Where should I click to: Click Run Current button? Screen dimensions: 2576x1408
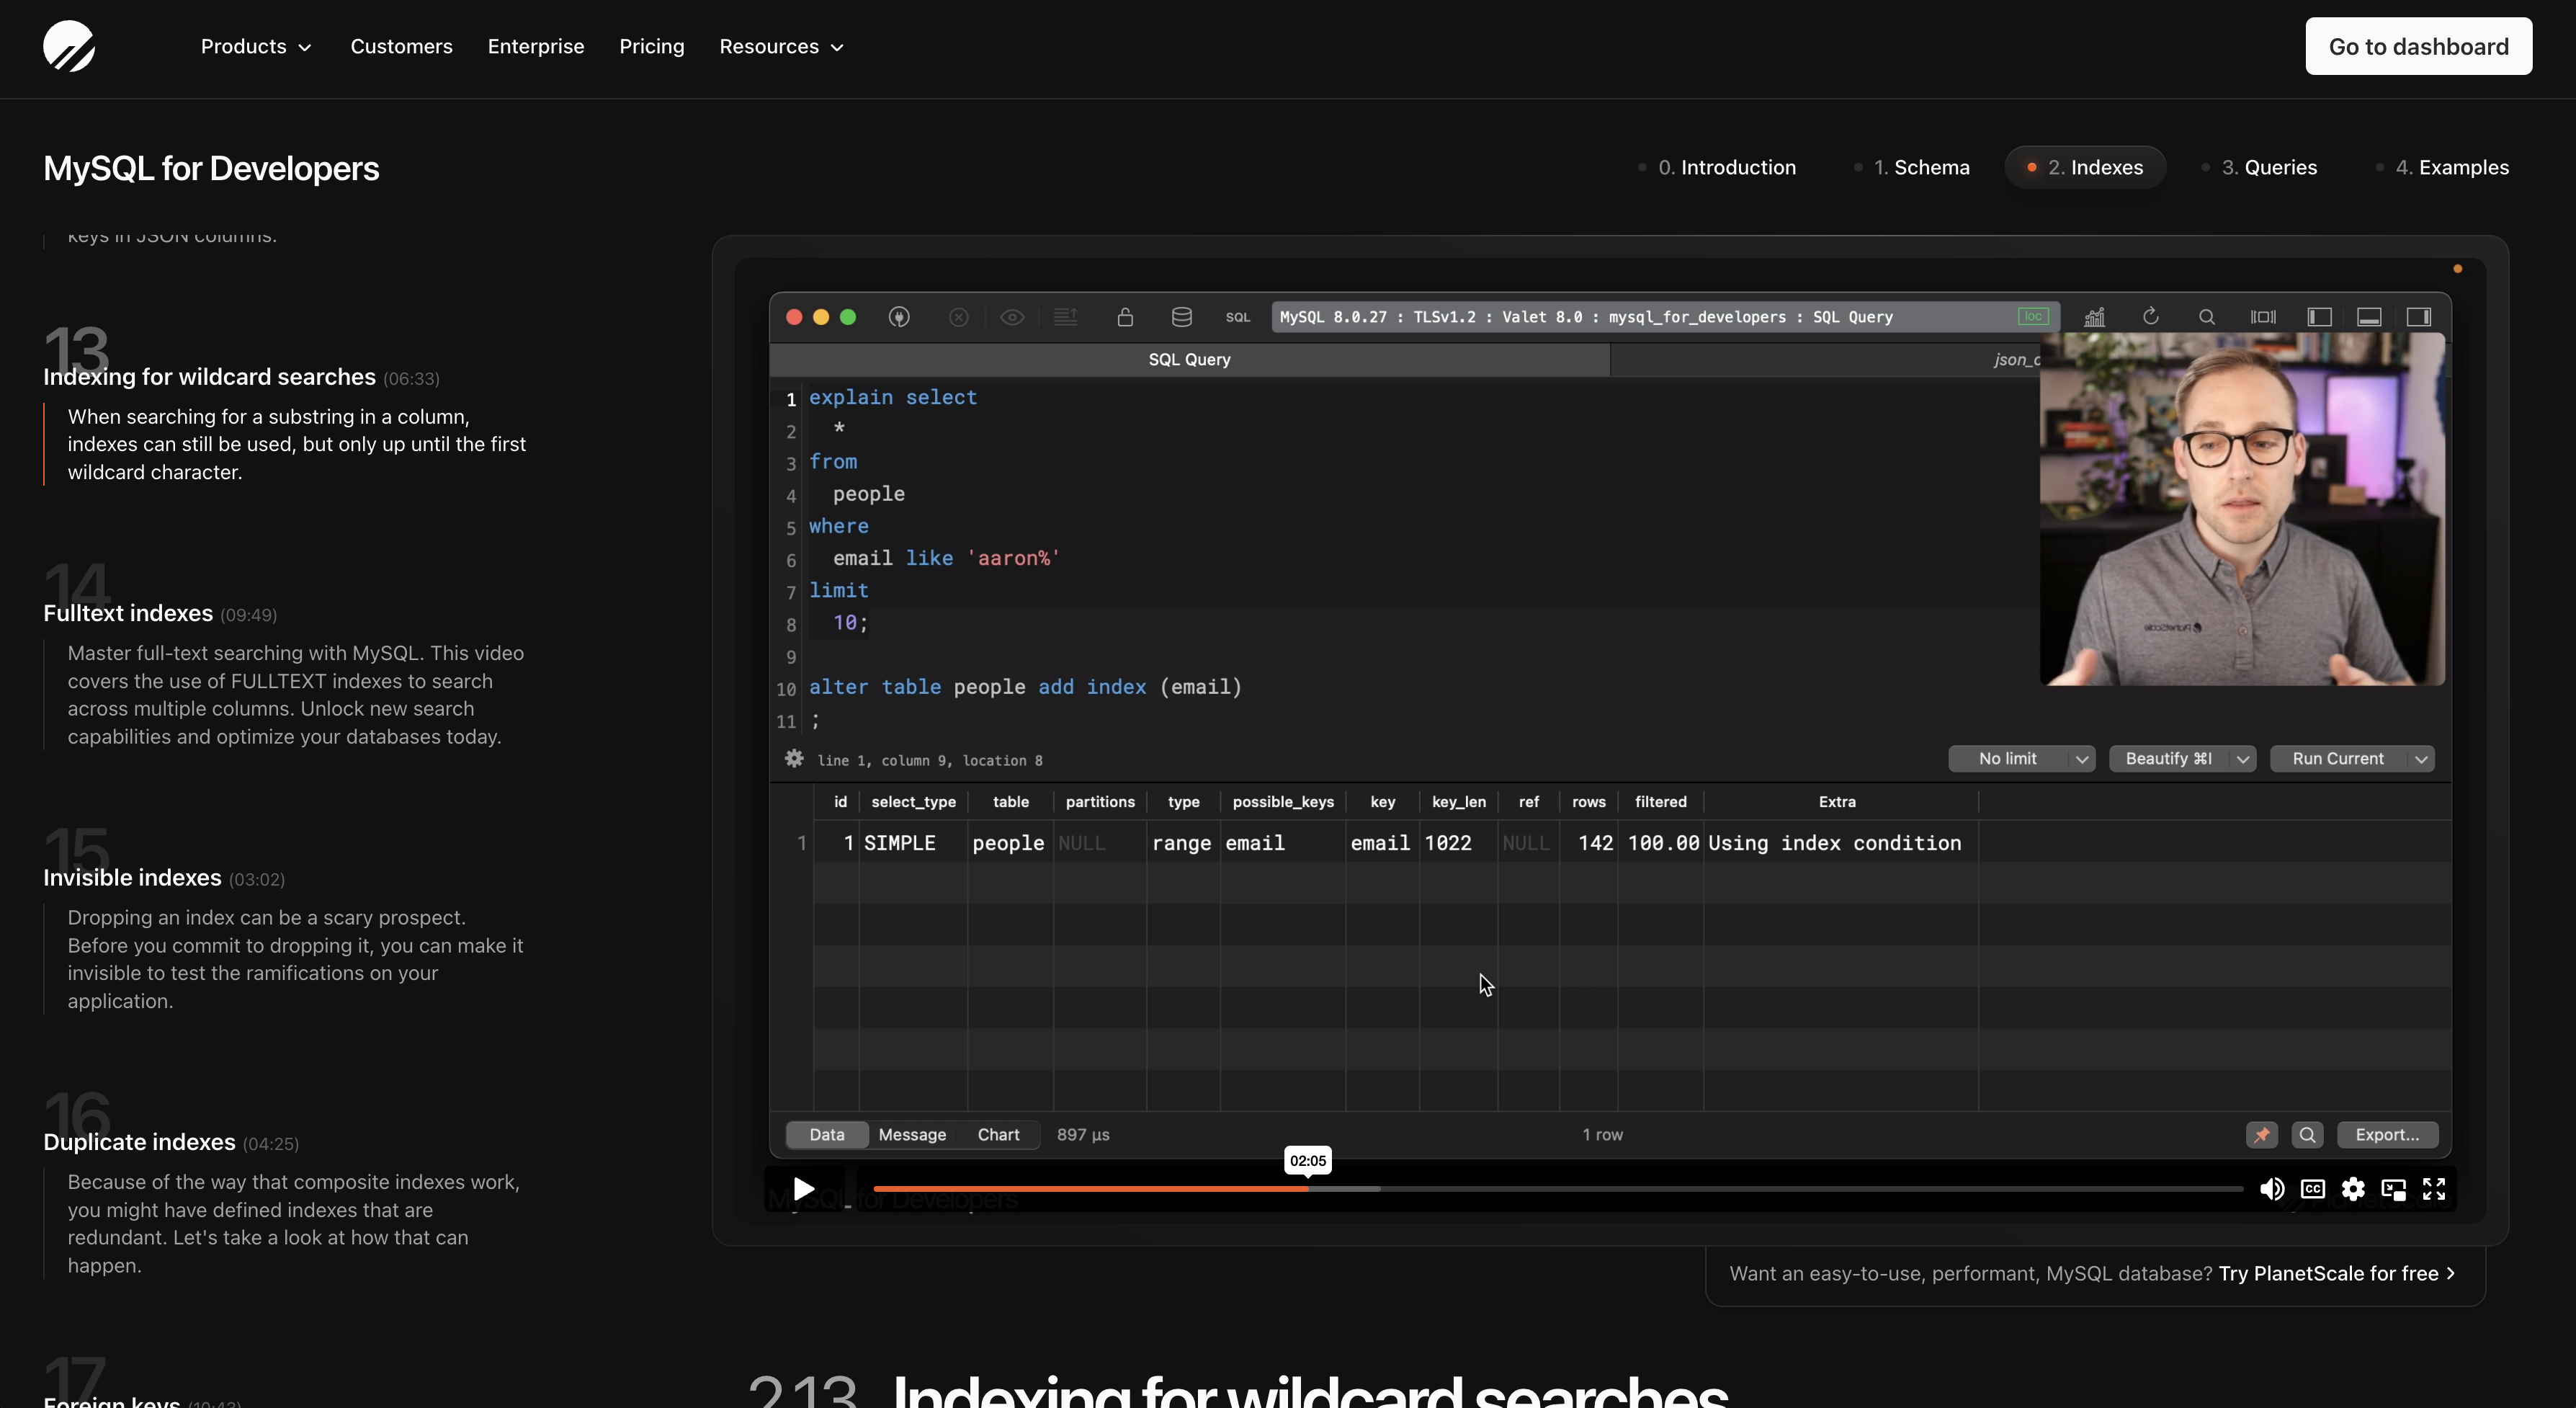(2338, 759)
